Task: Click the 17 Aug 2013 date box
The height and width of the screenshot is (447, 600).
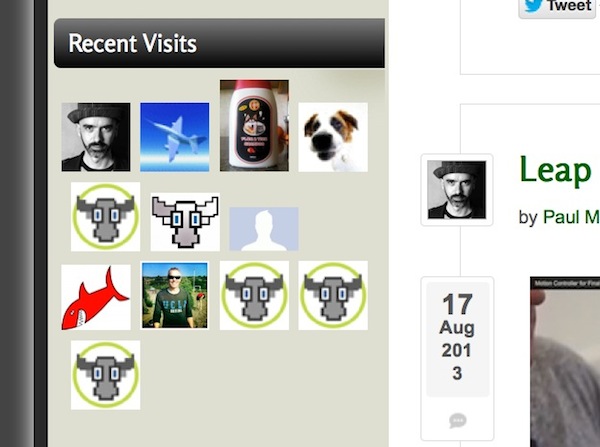Action: coord(458,339)
